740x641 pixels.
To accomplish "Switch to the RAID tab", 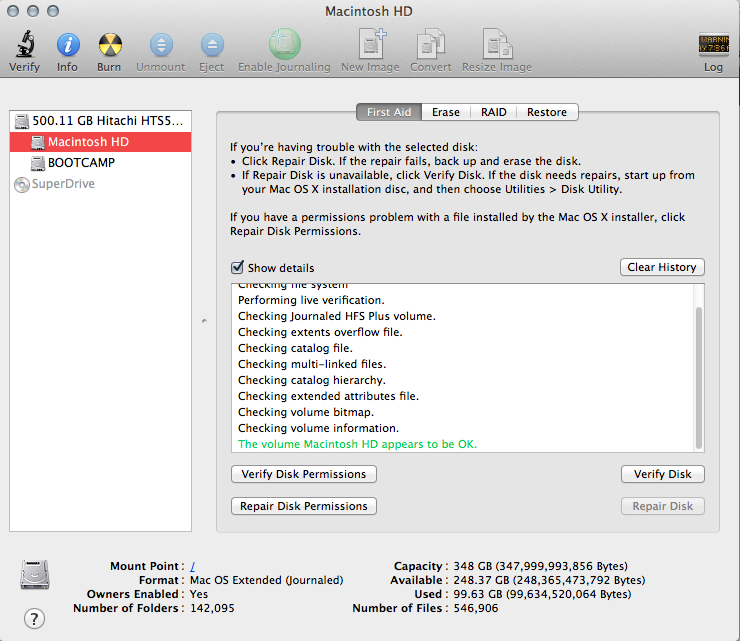I will (x=494, y=112).
